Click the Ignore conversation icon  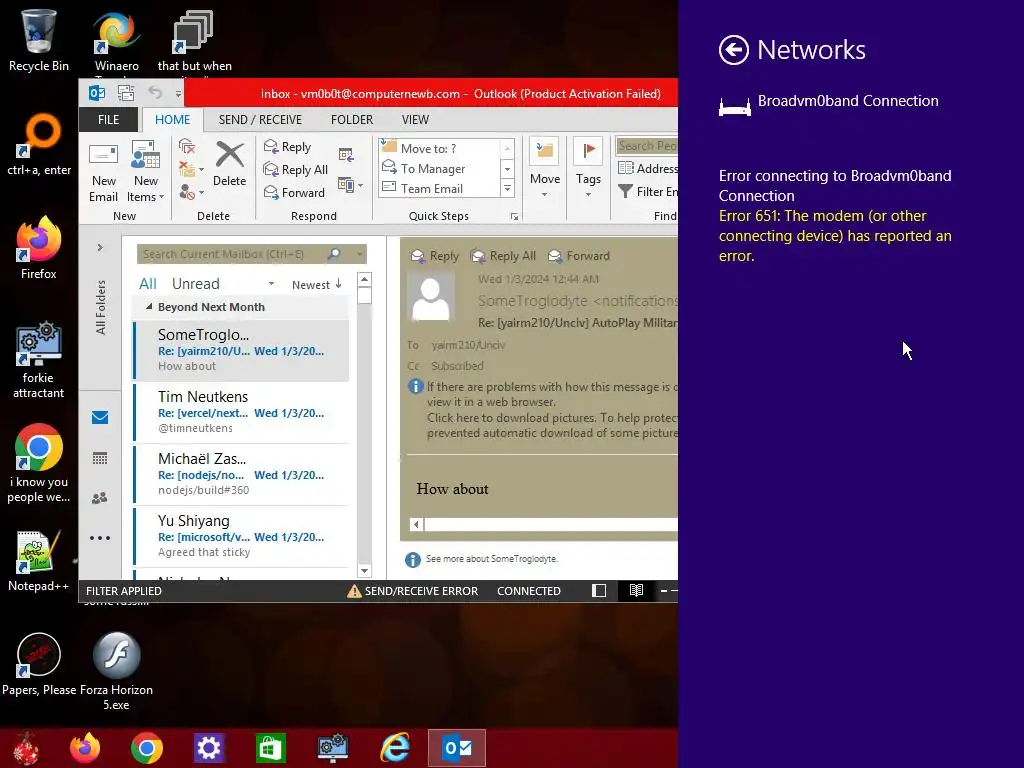pos(187,147)
